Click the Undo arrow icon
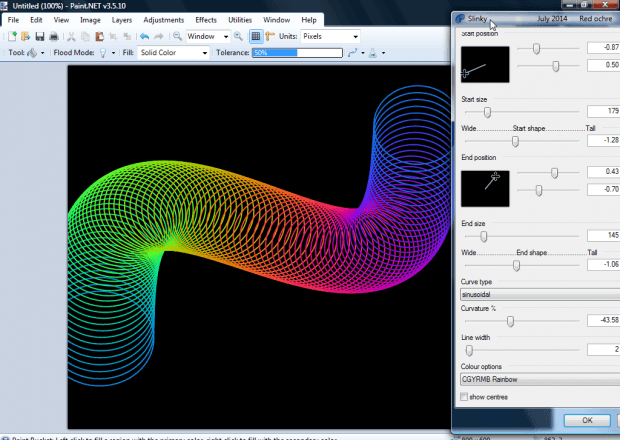The height and width of the screenshot is (440, 620). pyautogui.click(x=144, y=36)
